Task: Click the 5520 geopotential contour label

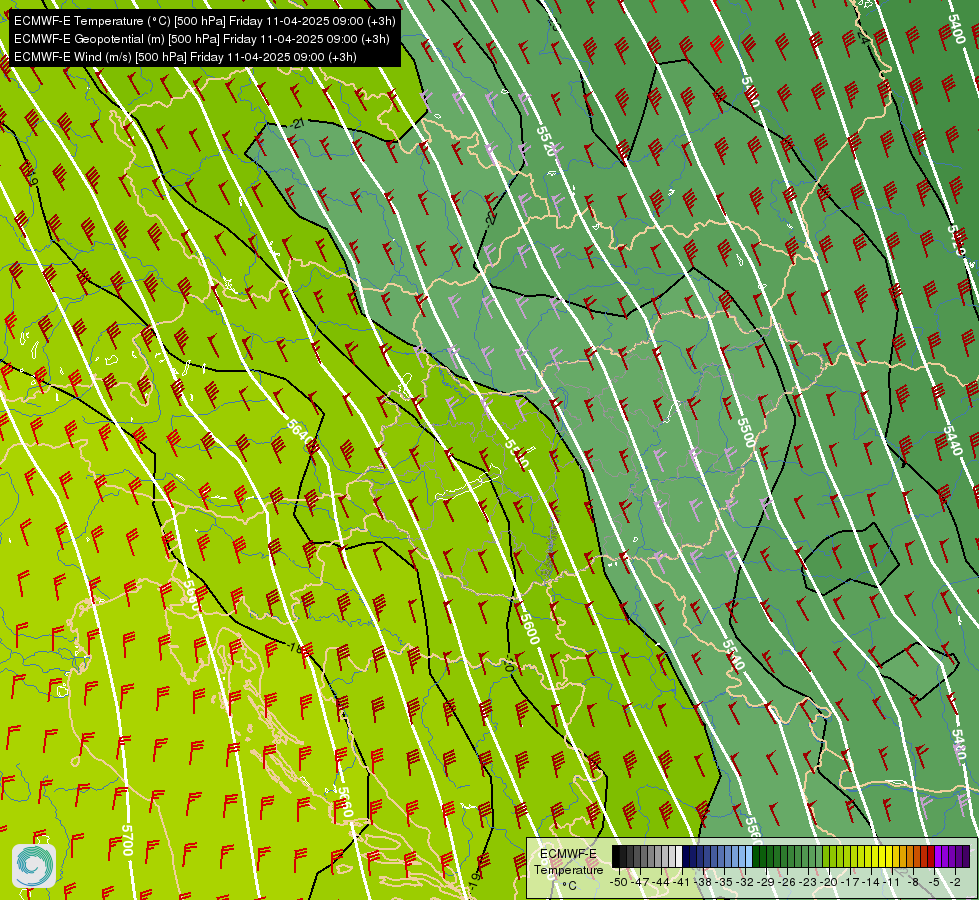Action: click(x=546, y=141)
